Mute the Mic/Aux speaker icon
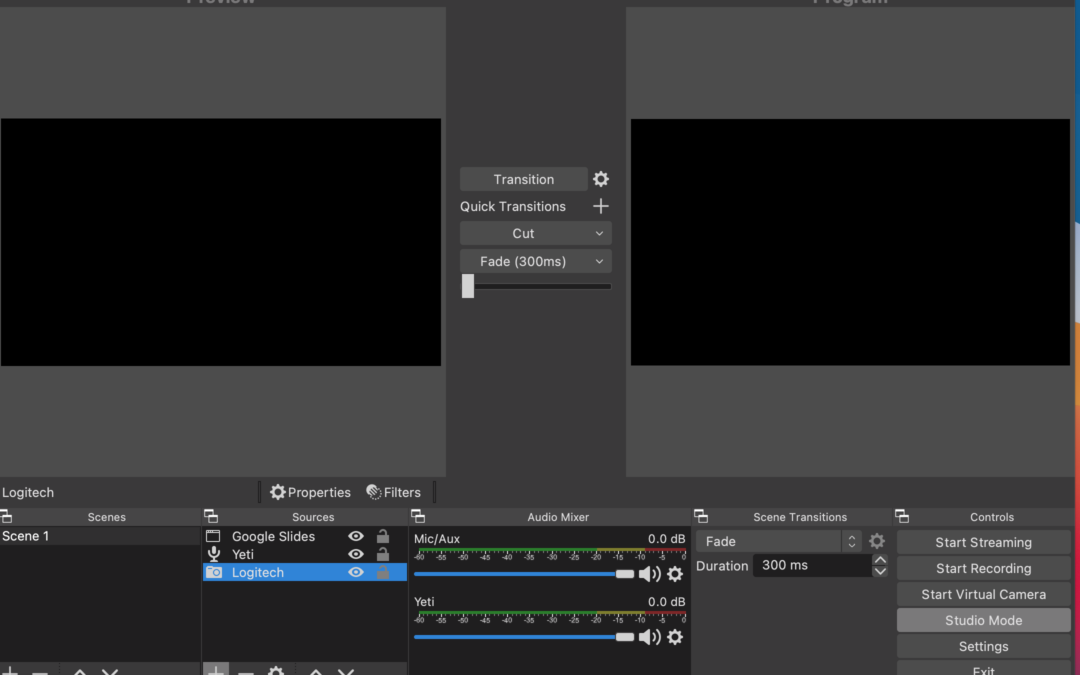The width and height of the screenshot is (1080, 675). tap(649, 574)
